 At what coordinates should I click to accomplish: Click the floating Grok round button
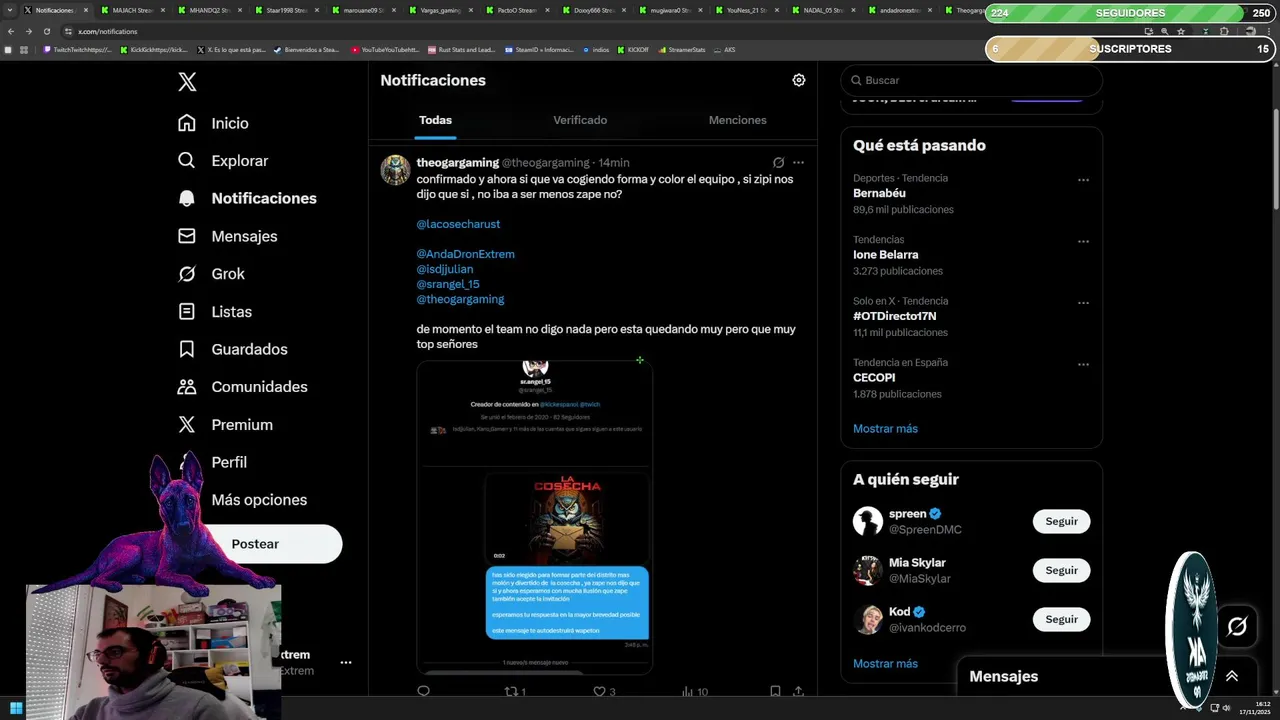click(1237, 627)
